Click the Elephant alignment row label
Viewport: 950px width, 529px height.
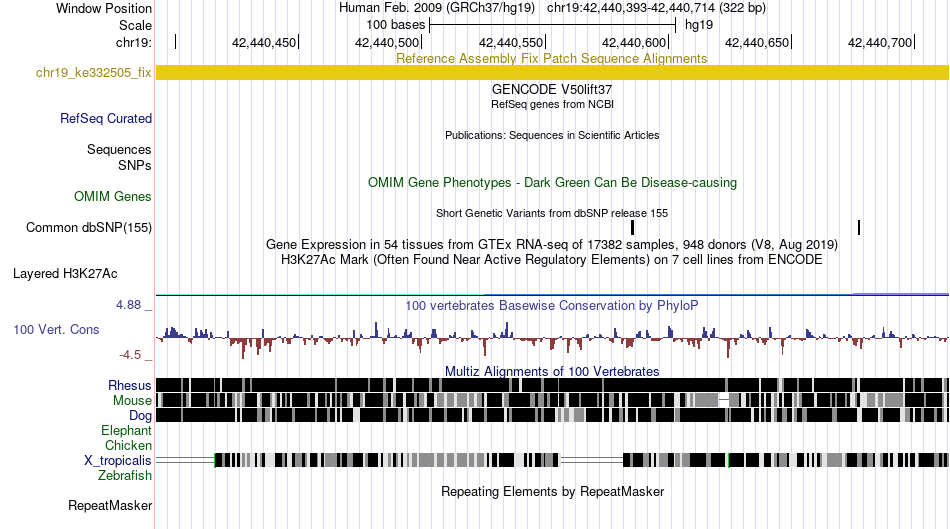[x=126, y=430]
